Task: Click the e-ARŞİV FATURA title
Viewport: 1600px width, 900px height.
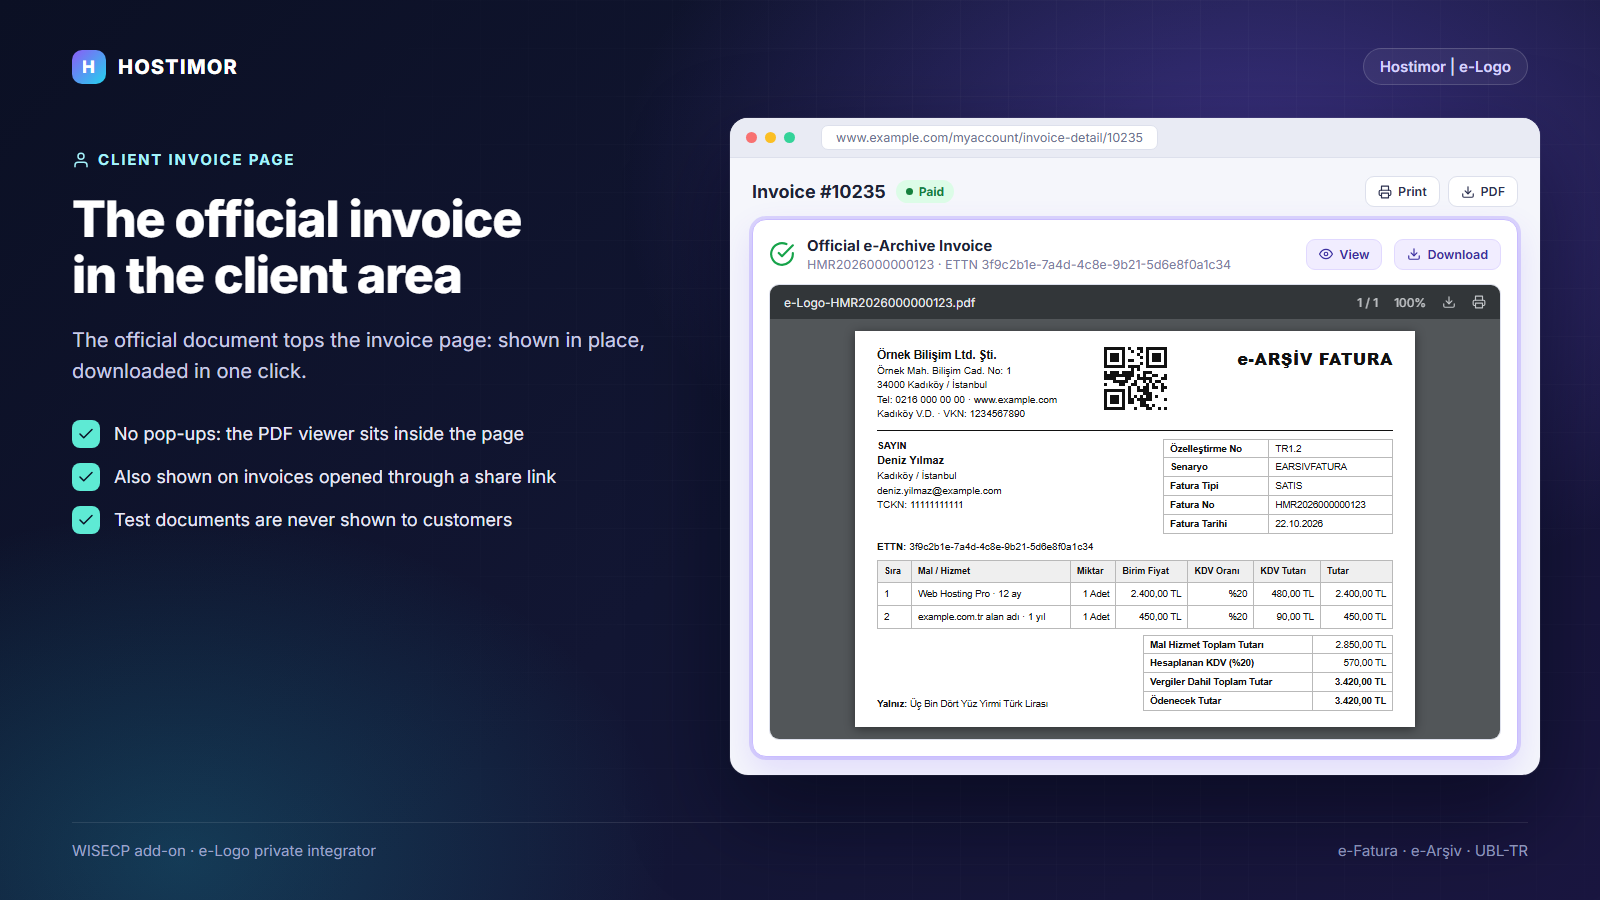Action: 1314,359
